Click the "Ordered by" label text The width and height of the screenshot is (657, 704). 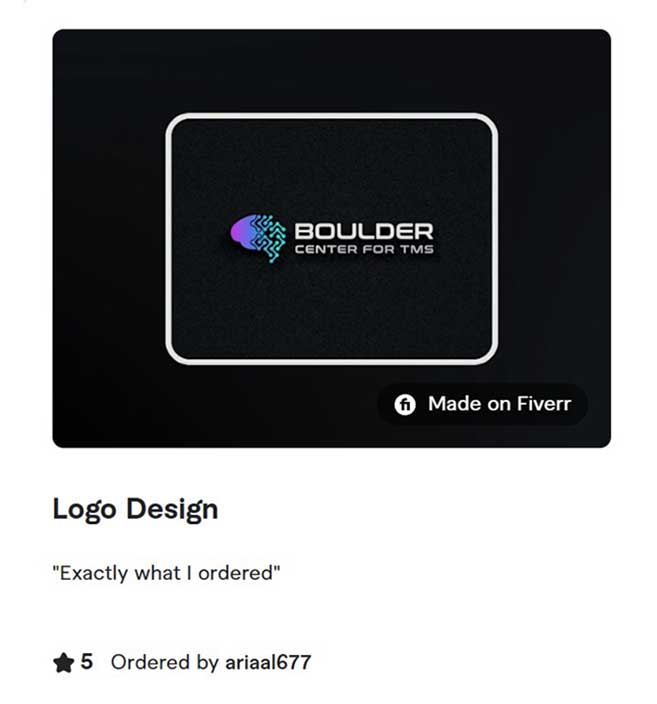pos(165,663)
